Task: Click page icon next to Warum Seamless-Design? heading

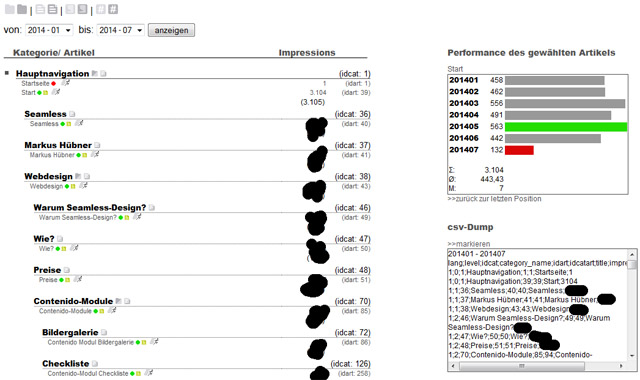Action: click(x=152, y=207)
